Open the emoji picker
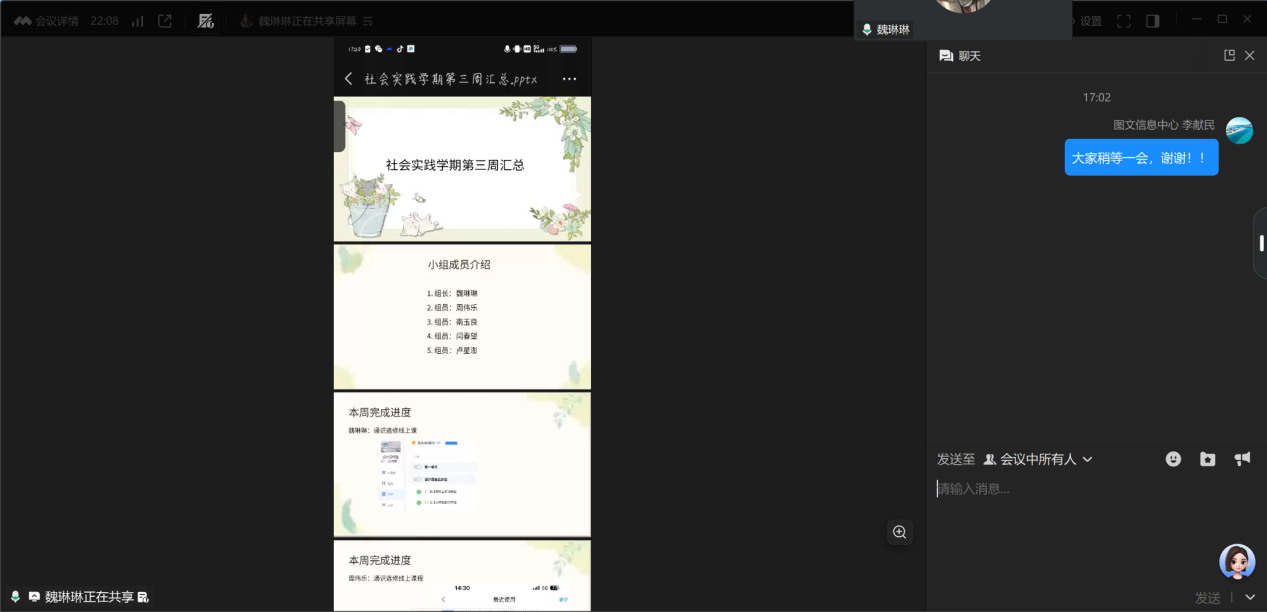This screenshot has width=1267, height=612. click(x=1174, y=459)
